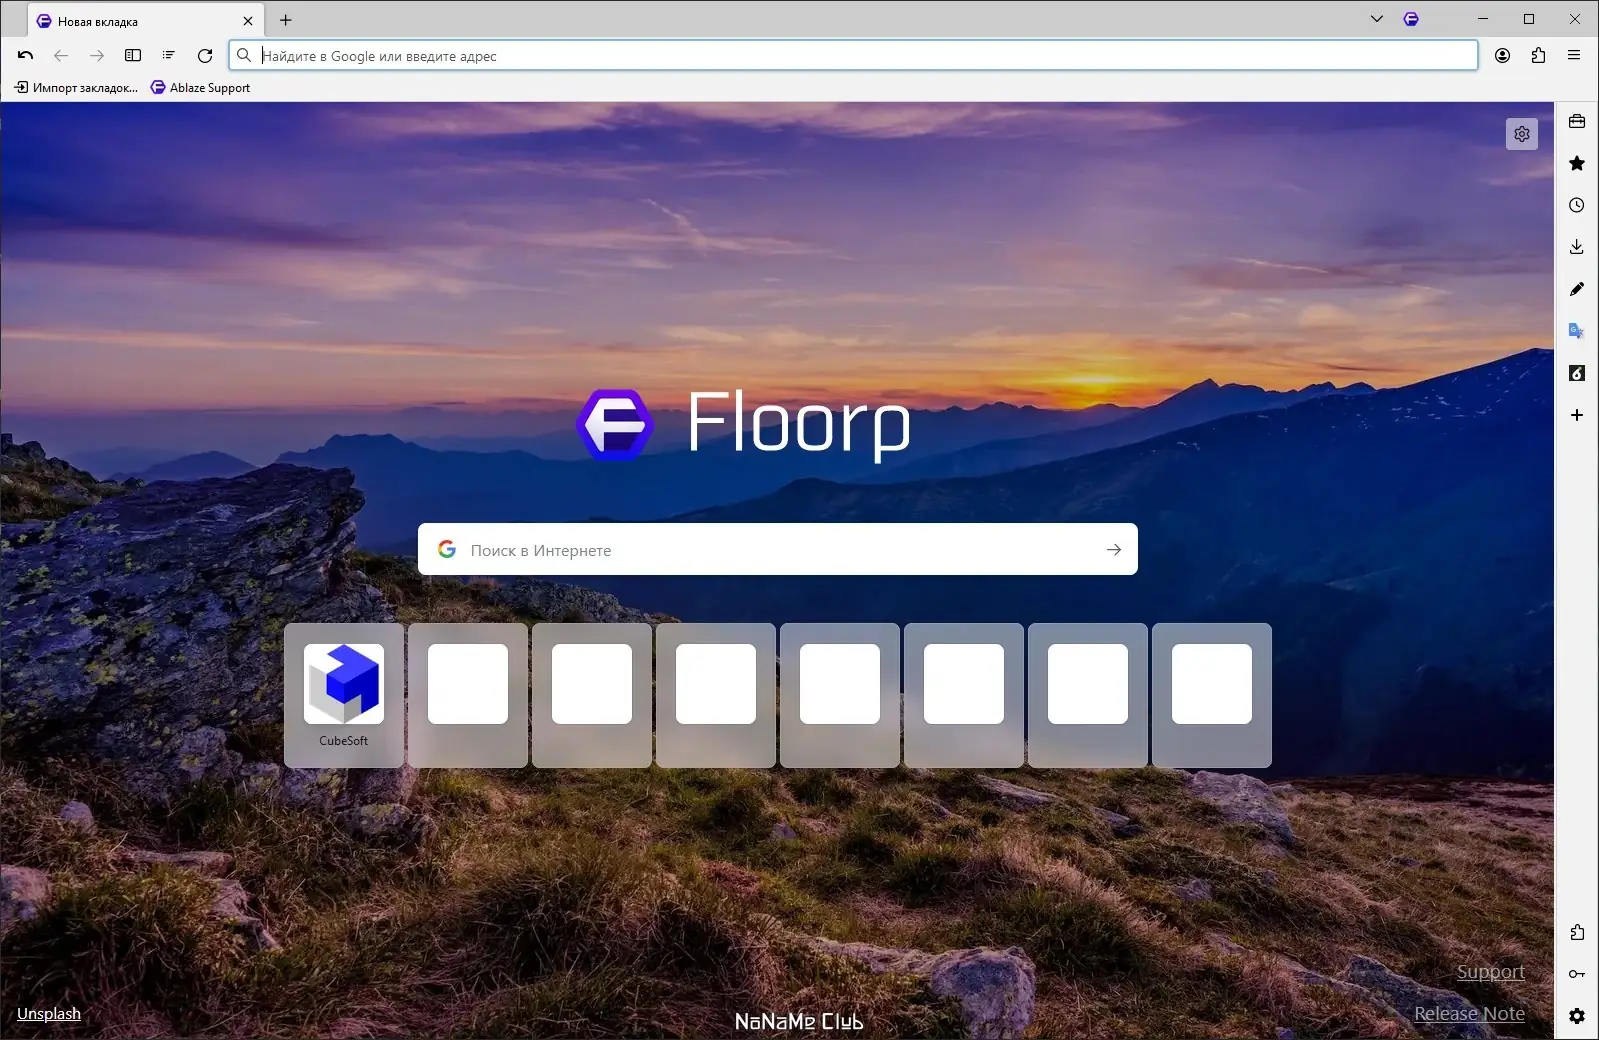The height and width of the screenshot is (1040, 1599).
Task: Go back to the previous page
Action: tap(61, 56)
